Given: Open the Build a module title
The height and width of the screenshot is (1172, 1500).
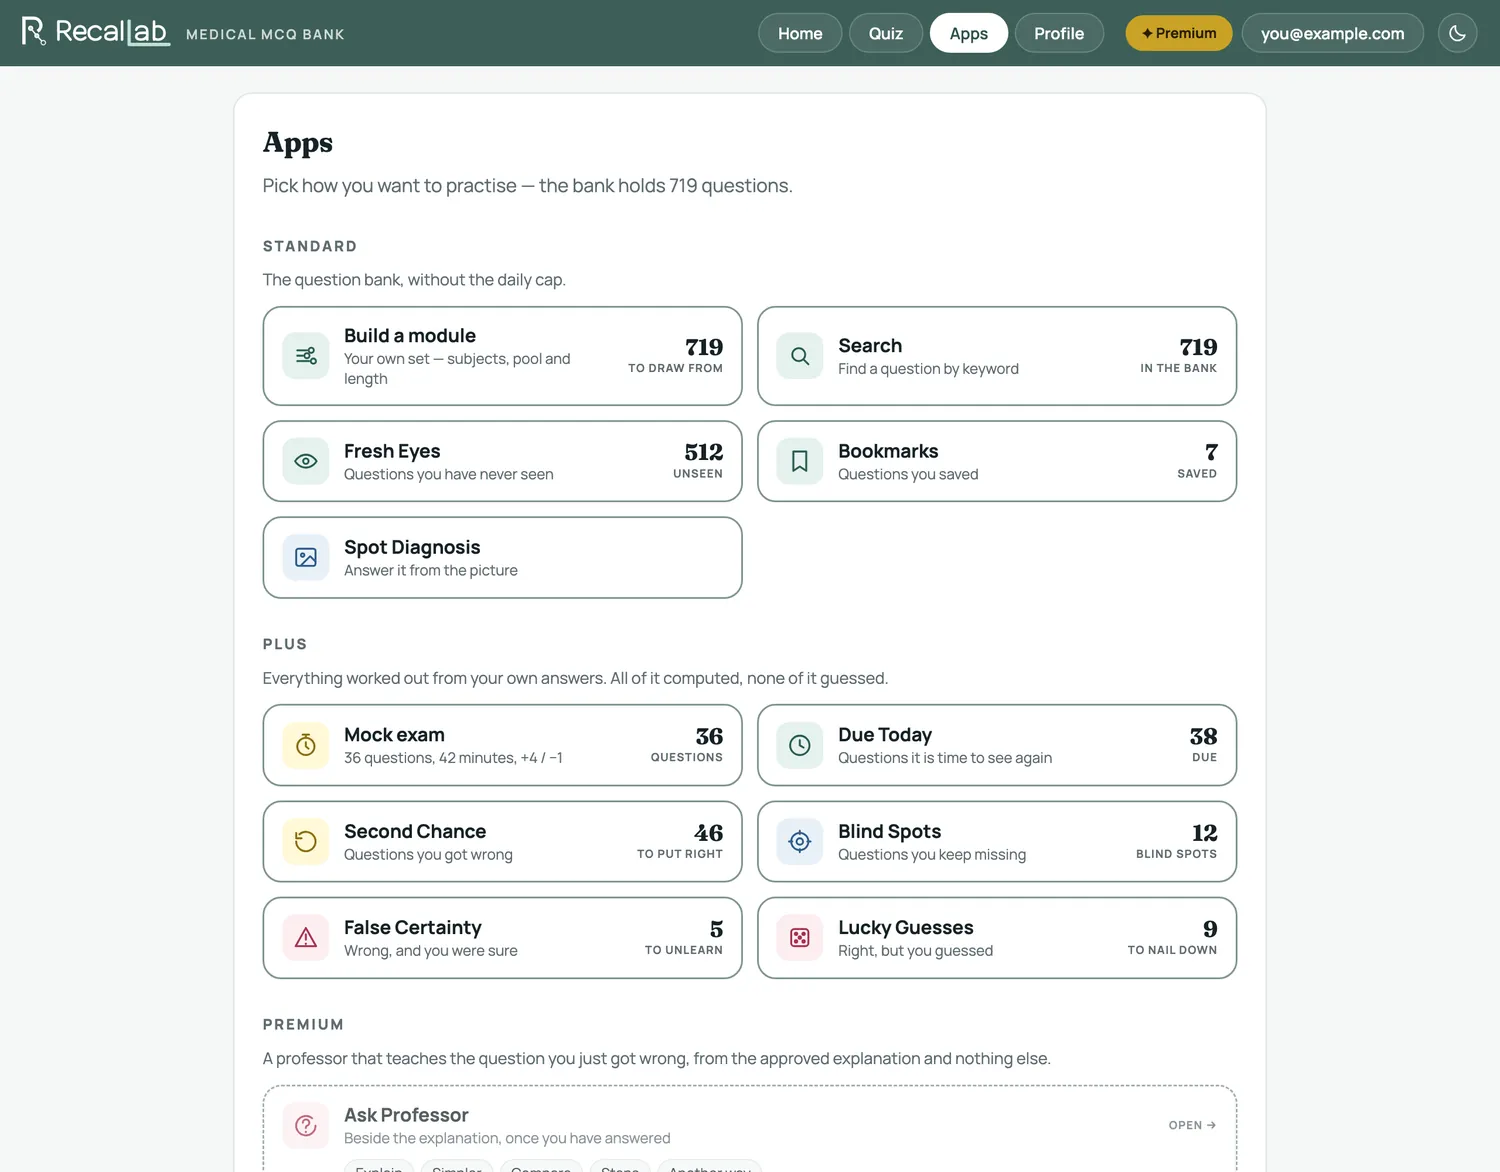Looking at the screenshot, I should [x=410, y=336].
